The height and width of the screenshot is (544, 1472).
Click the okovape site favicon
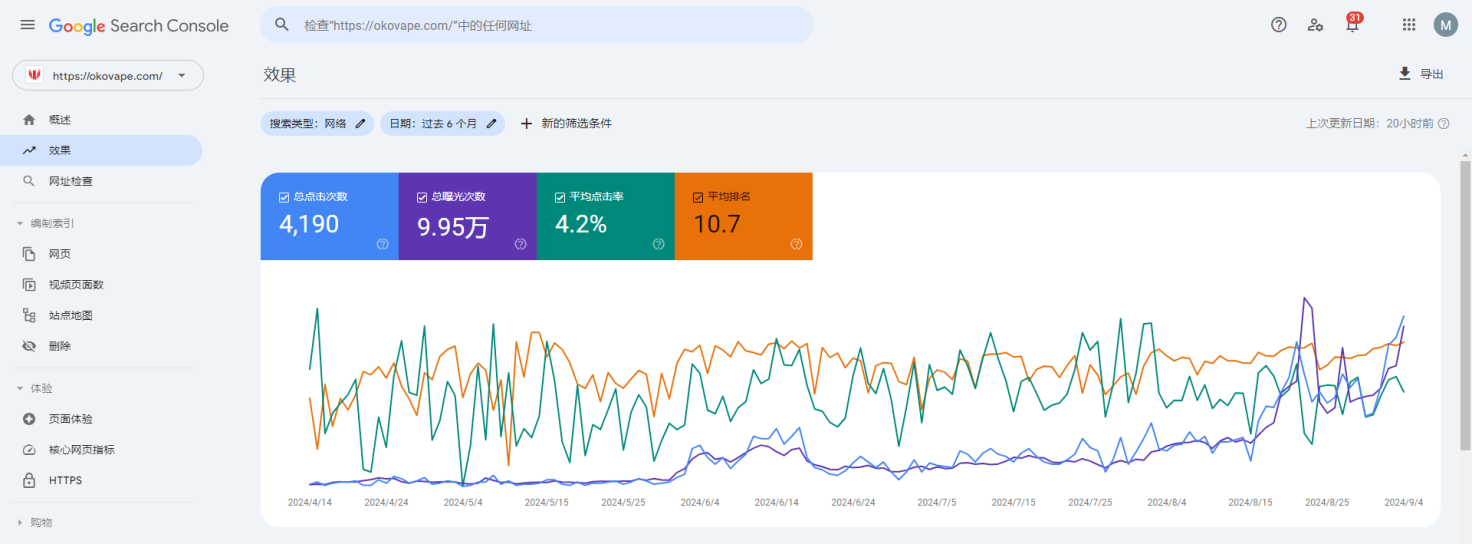[x=34, y=75]
